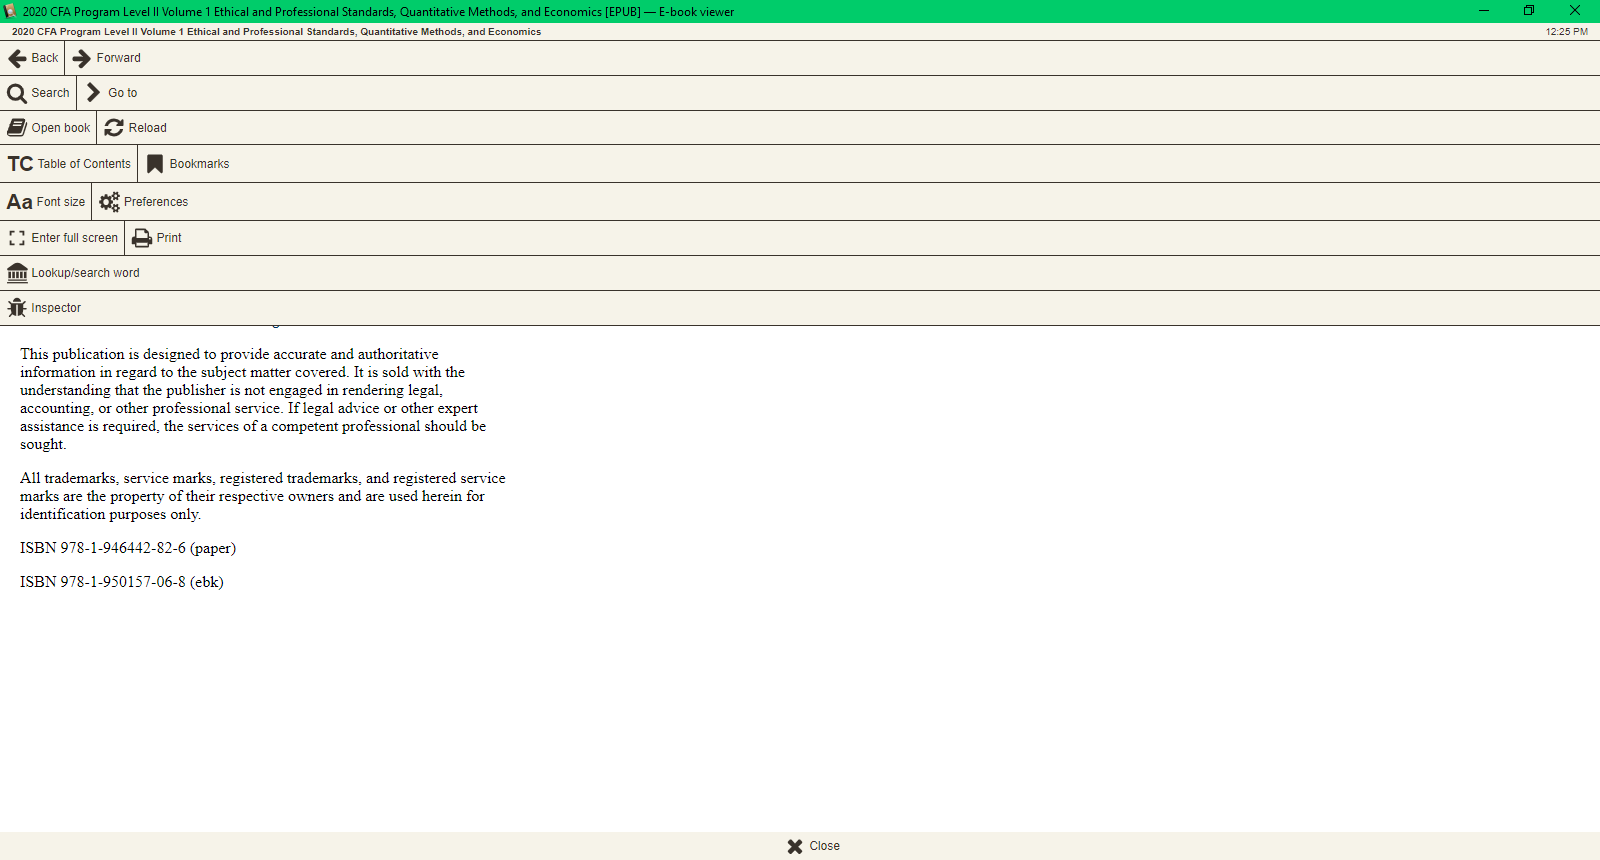Enter full screen mode
Viewport: 1600px width, 860px height.
63,238
